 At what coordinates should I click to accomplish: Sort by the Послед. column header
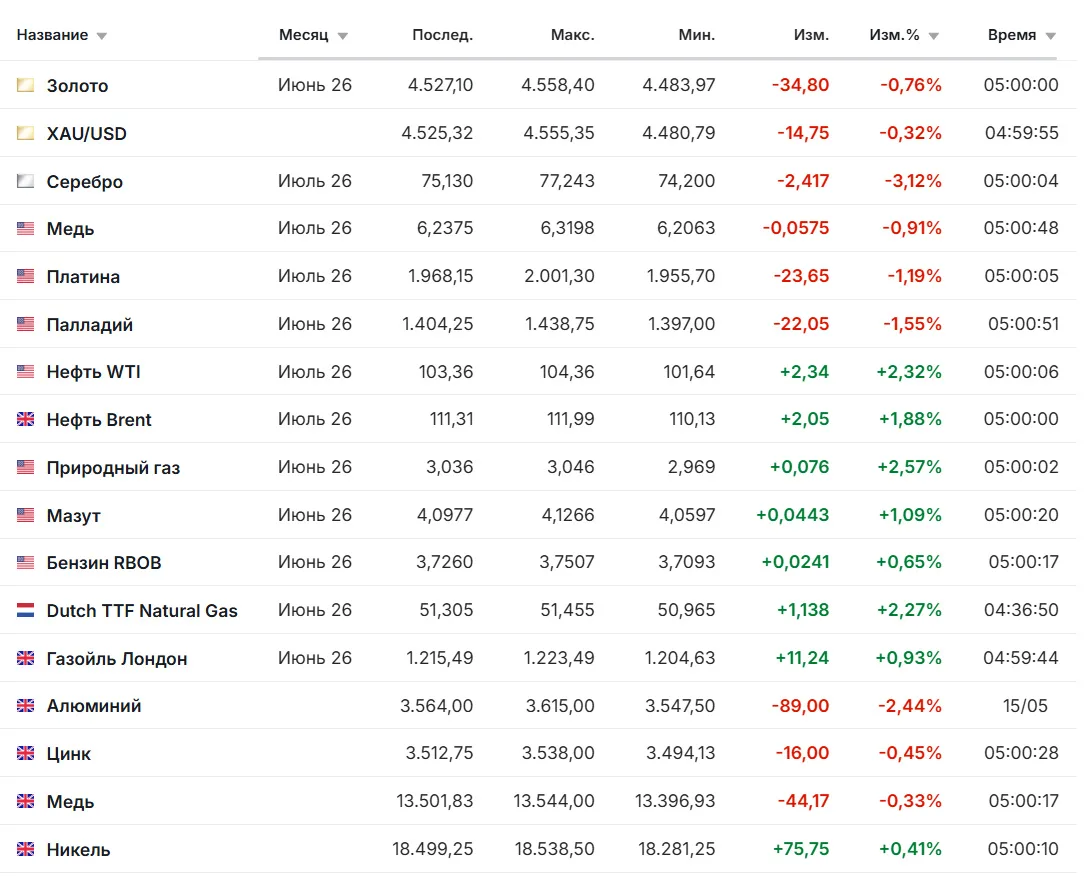click(x=443, y=35)
